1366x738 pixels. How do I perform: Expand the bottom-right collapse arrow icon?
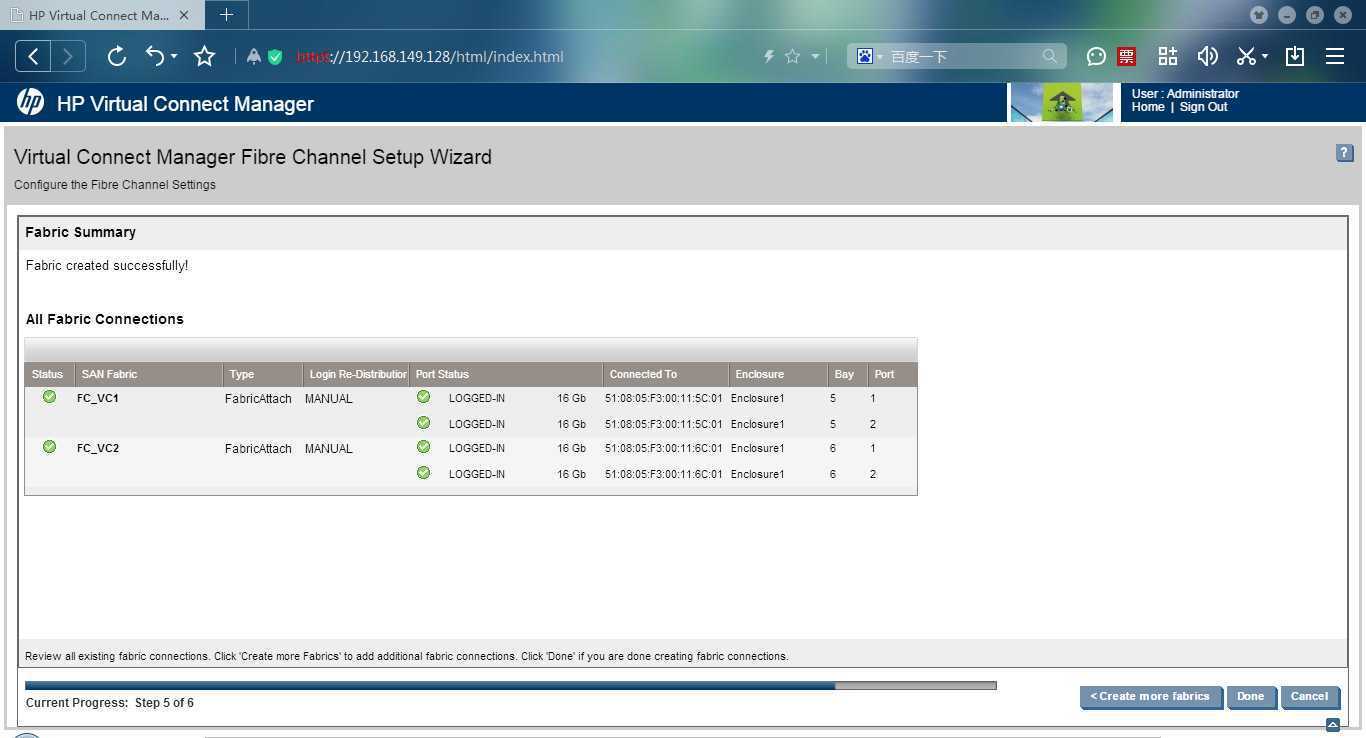(1332, 724)
